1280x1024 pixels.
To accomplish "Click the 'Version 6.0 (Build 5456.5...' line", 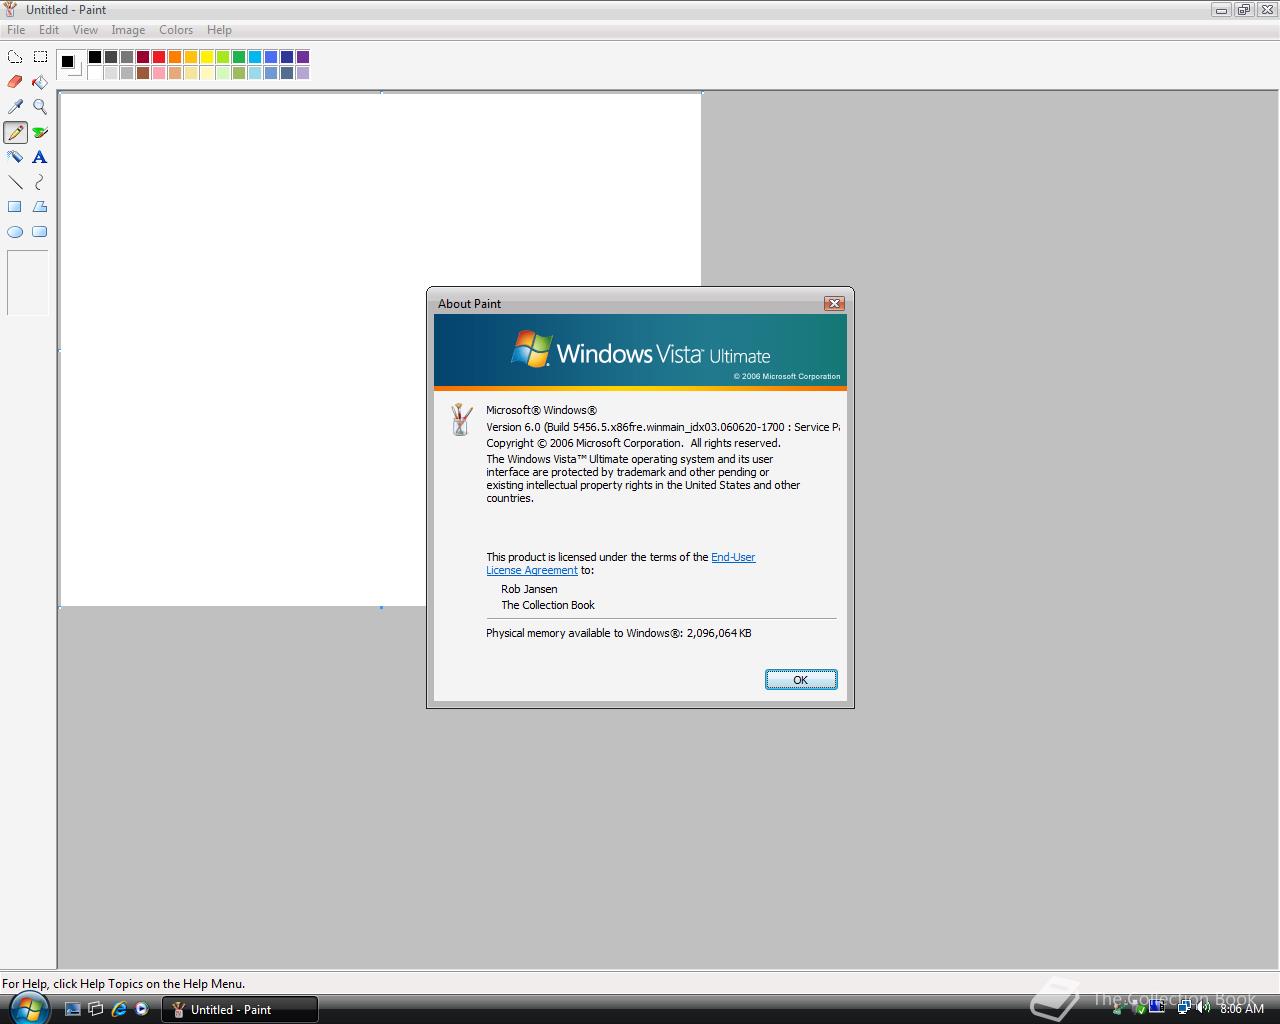I will pos(663,427).
